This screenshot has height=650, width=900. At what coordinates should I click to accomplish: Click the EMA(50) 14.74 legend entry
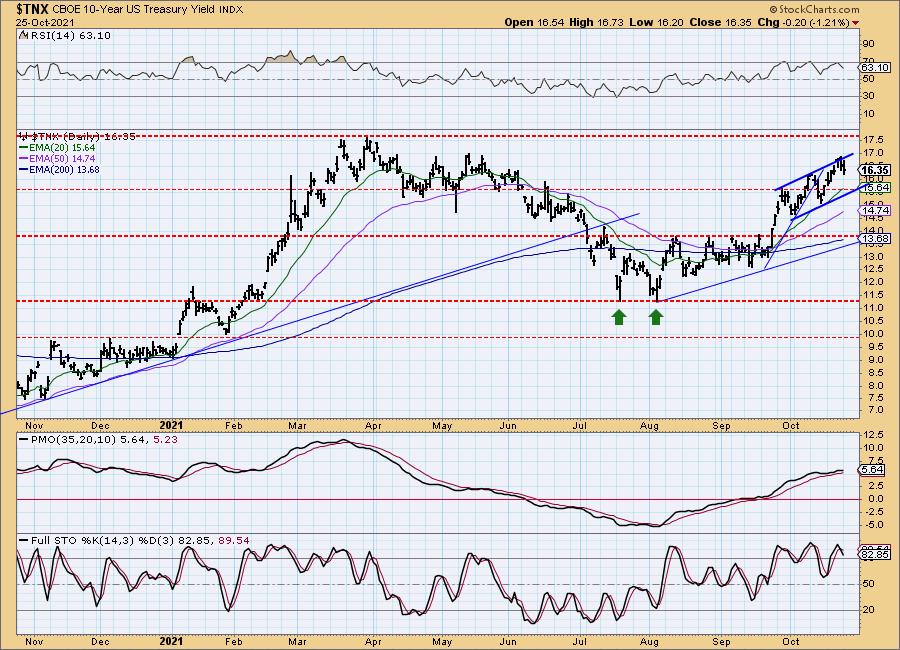pos(57,158)
